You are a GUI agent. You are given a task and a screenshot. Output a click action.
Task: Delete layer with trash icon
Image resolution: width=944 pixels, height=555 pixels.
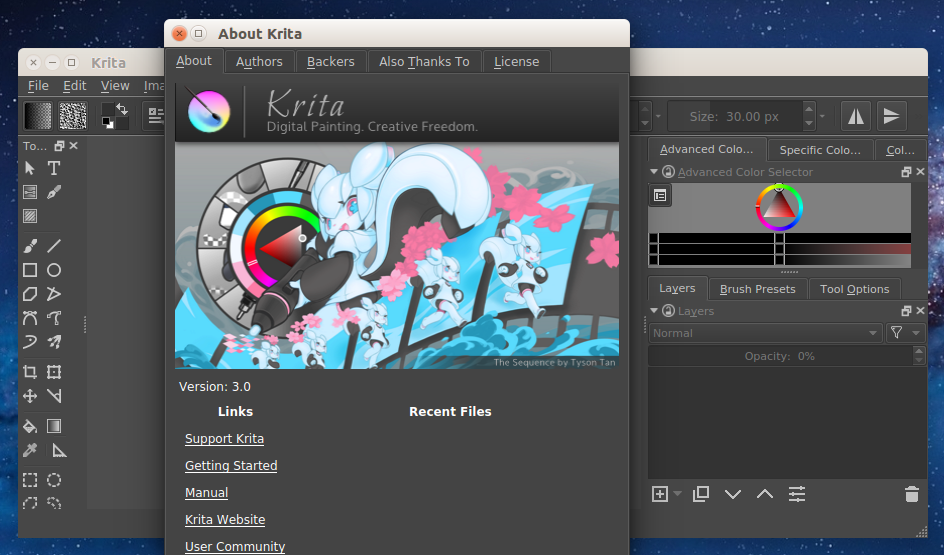911,494
